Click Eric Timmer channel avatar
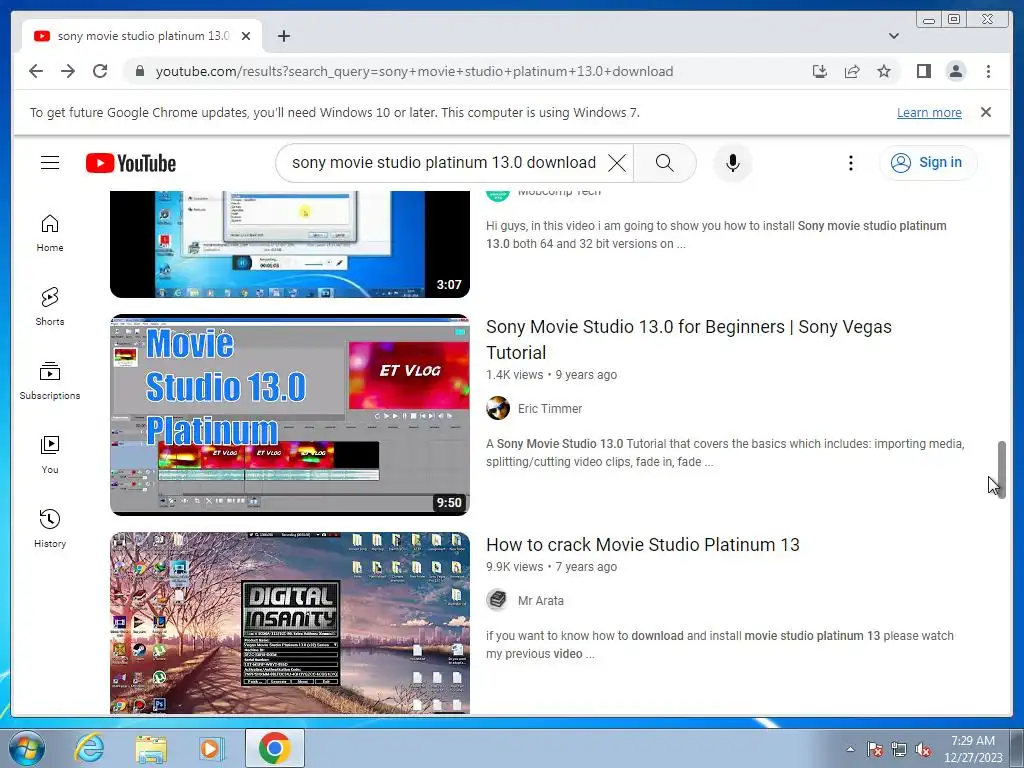Image resolution: width=1024 pixels, height=768 pixels. pos(498,408)
